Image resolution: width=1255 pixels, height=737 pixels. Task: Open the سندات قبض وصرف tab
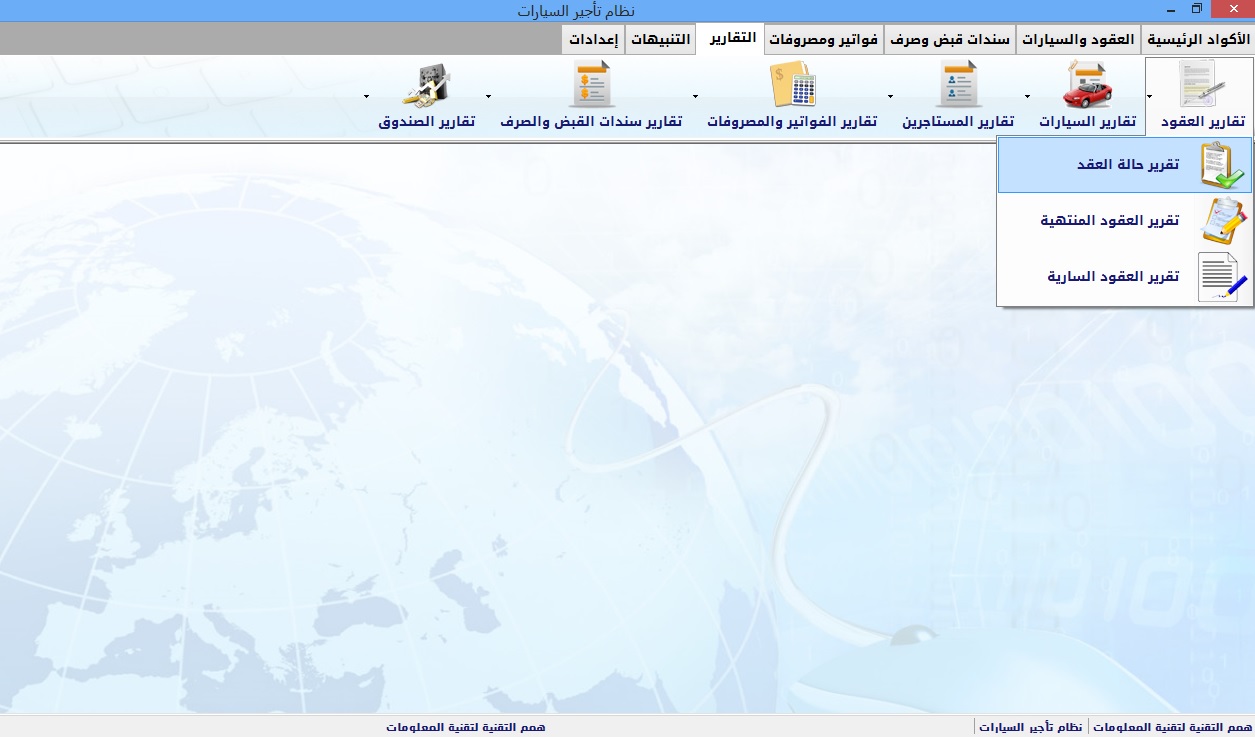coord(950,40)
